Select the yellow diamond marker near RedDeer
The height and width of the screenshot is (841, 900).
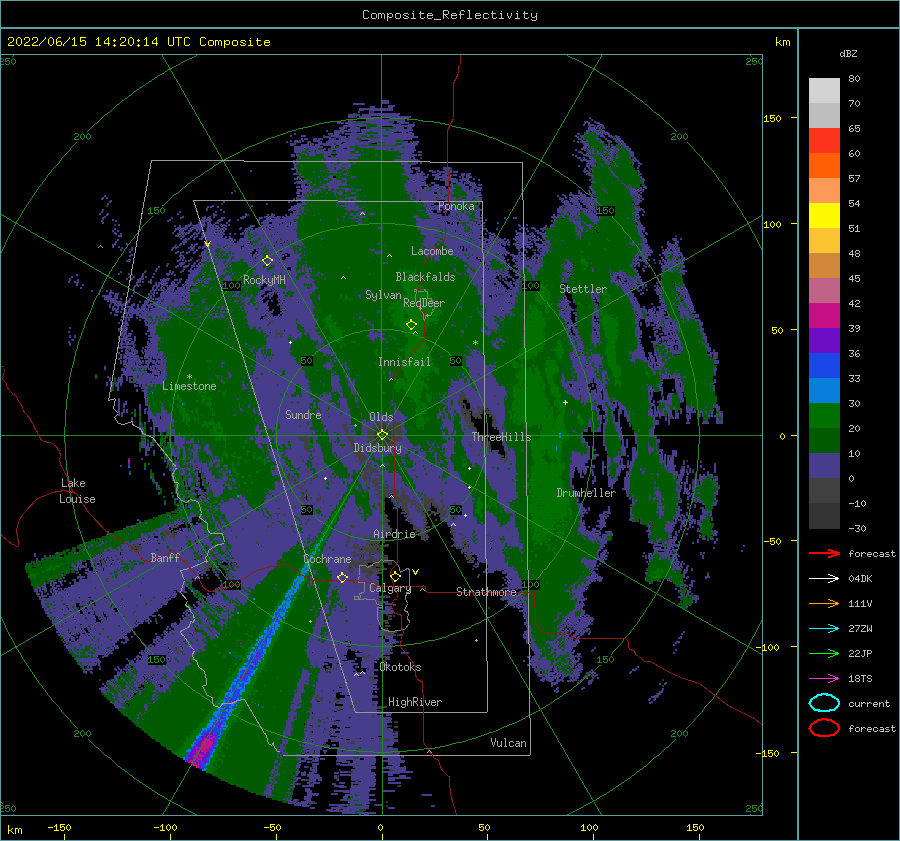pyautogui.click(x=411, y=325)
